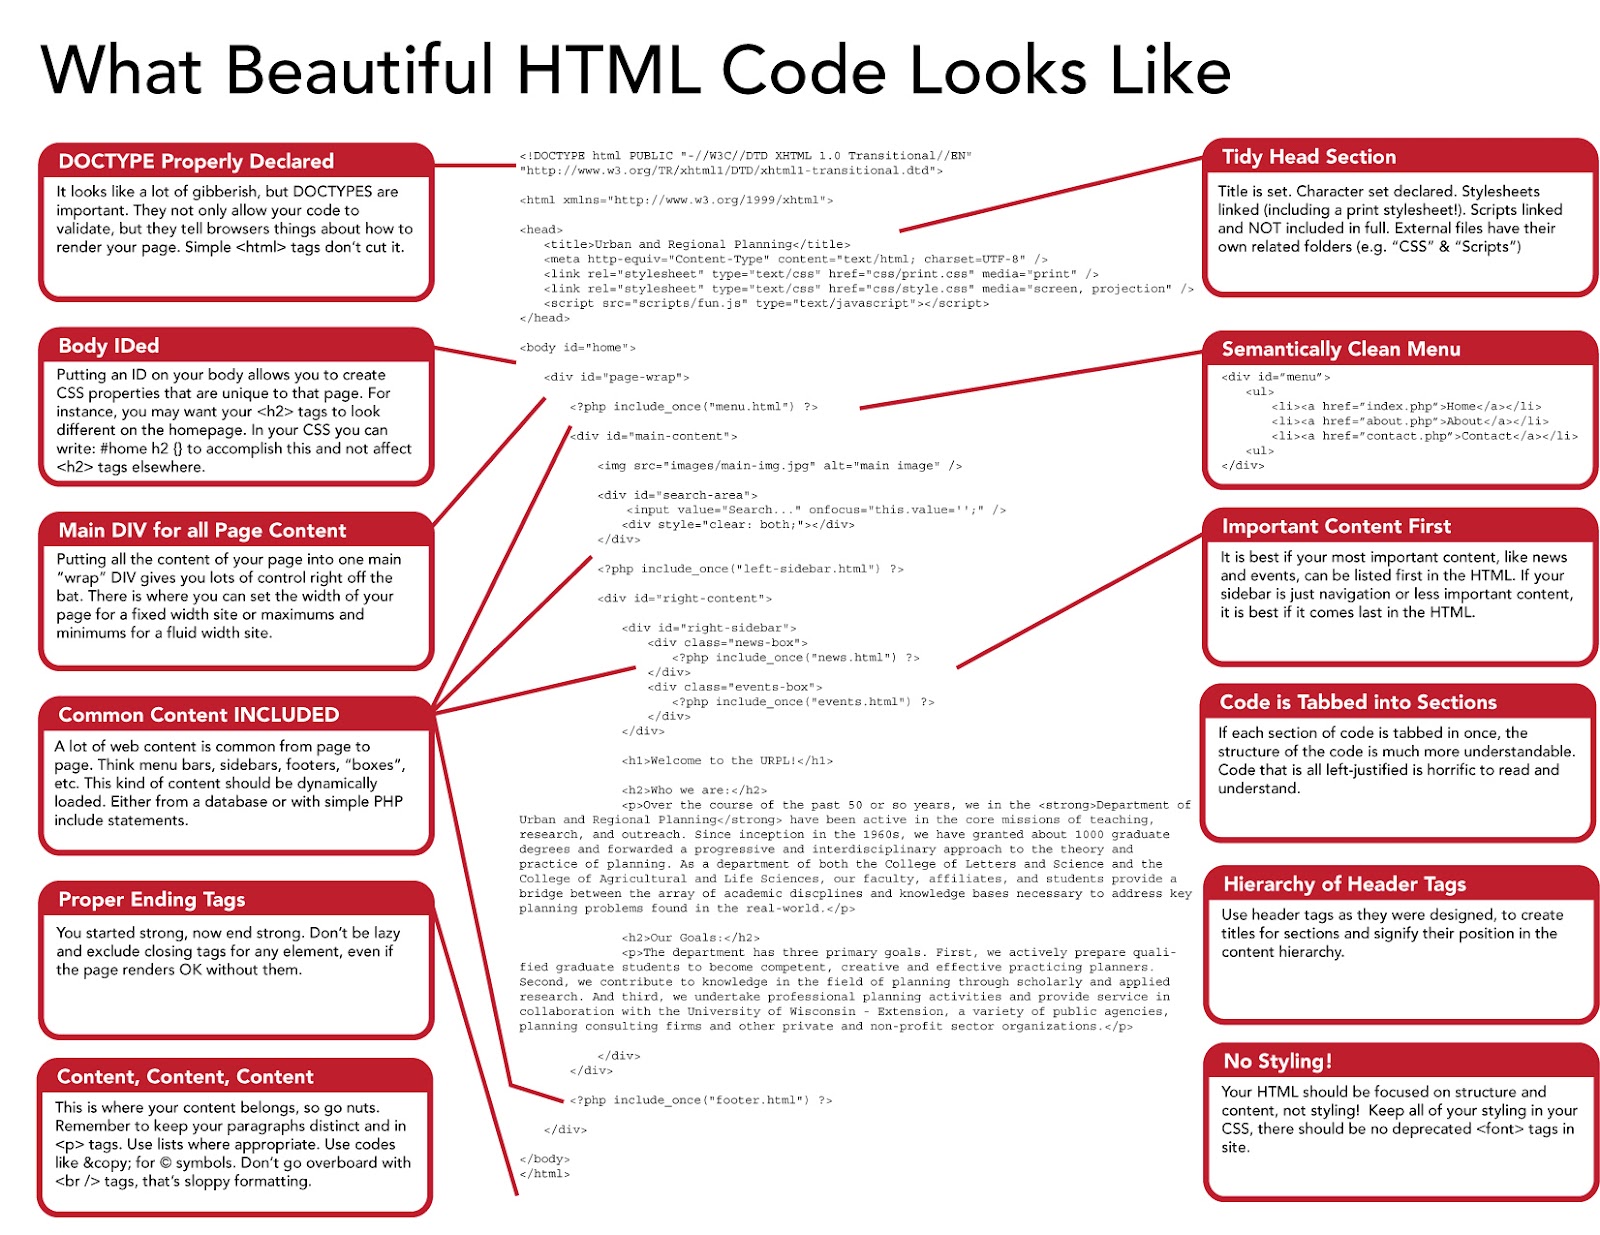The height and width of the screenshot is (1235, 1600).
Task: Click the "Proper Ending Tags" callout title
Action: [x=152, y=900]
